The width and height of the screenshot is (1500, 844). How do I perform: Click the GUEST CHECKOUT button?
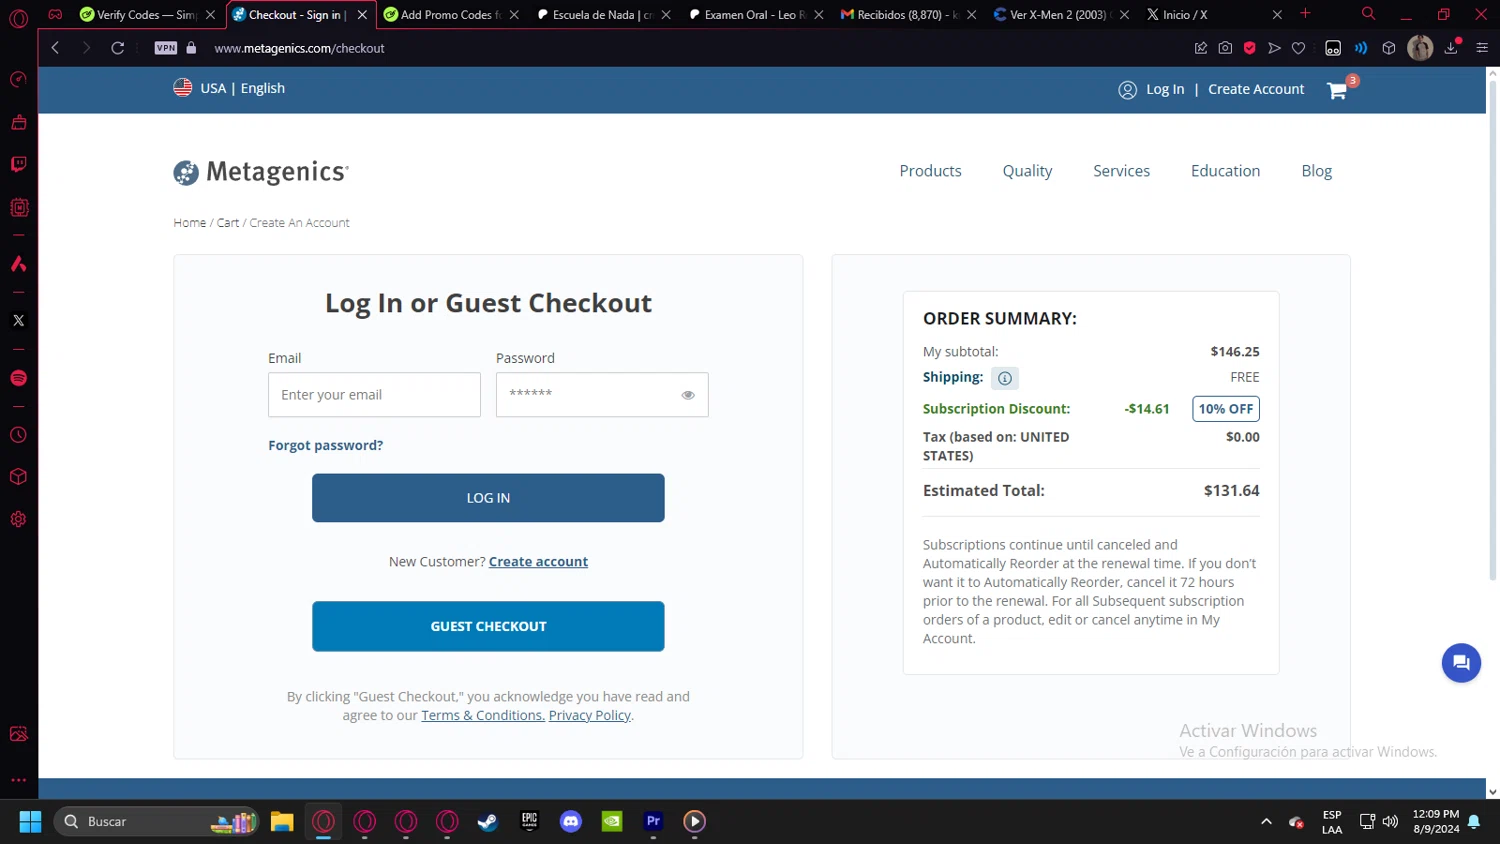(x=488, y=626)
